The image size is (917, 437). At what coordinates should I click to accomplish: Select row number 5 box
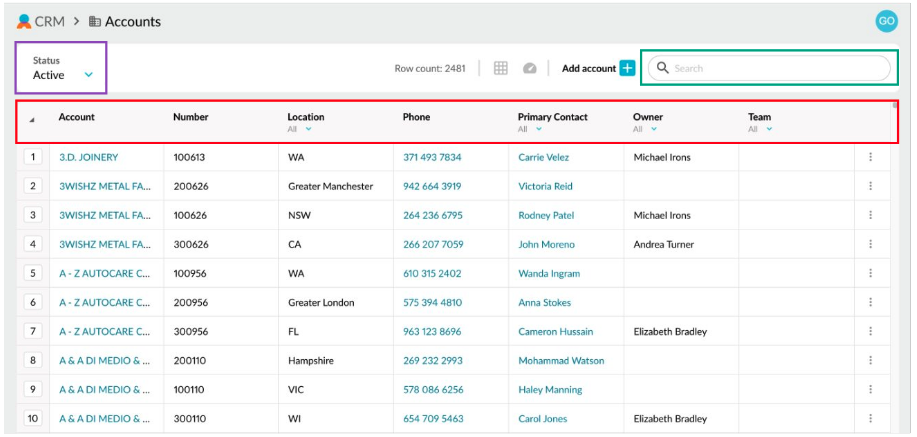coord(32,273)
